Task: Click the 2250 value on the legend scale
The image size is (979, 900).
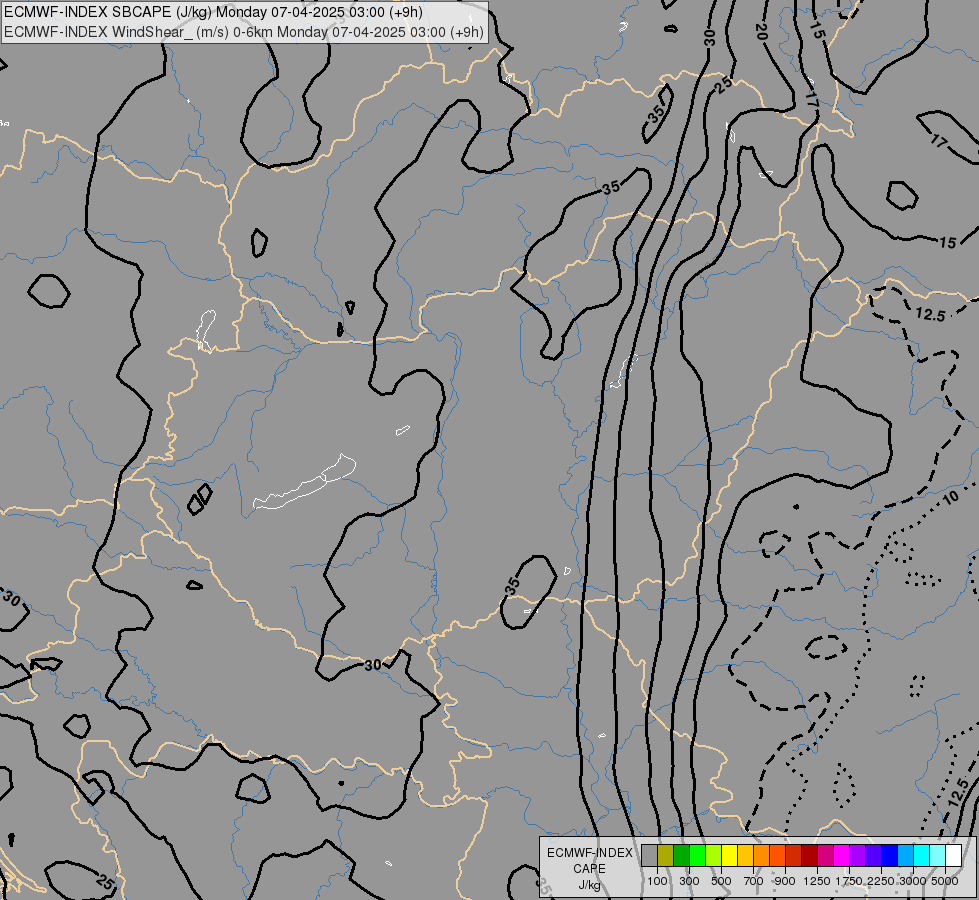Action: point(880,881)
